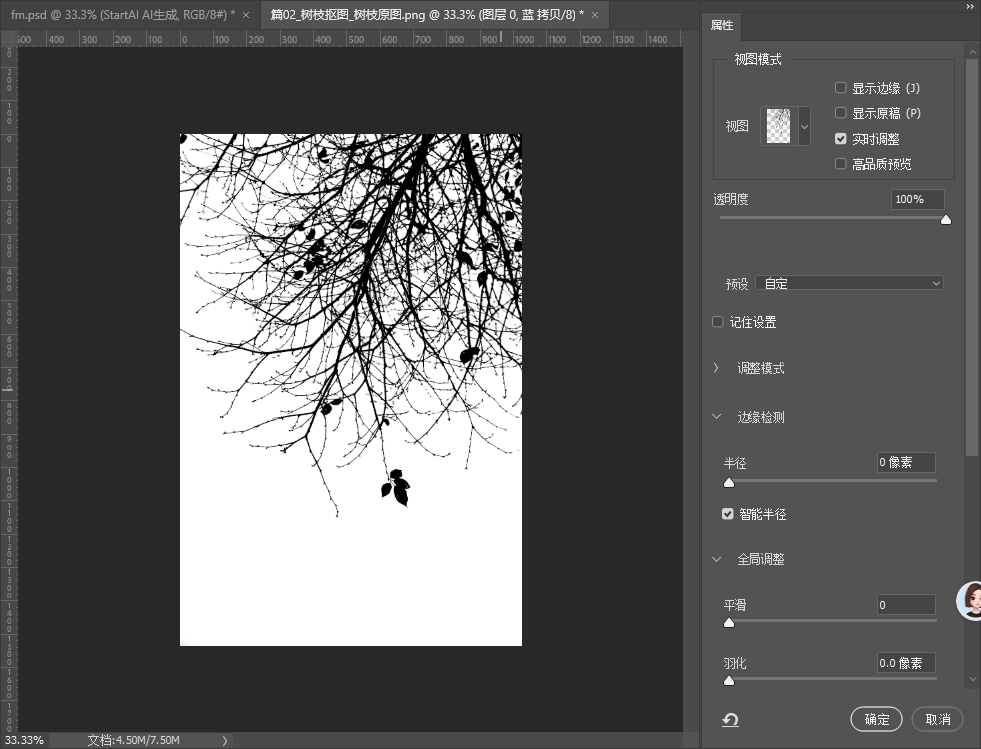Click the 半径 slider handle
Image resolution: width=981 pixels, height=749 pixels.
coord(729,482)
